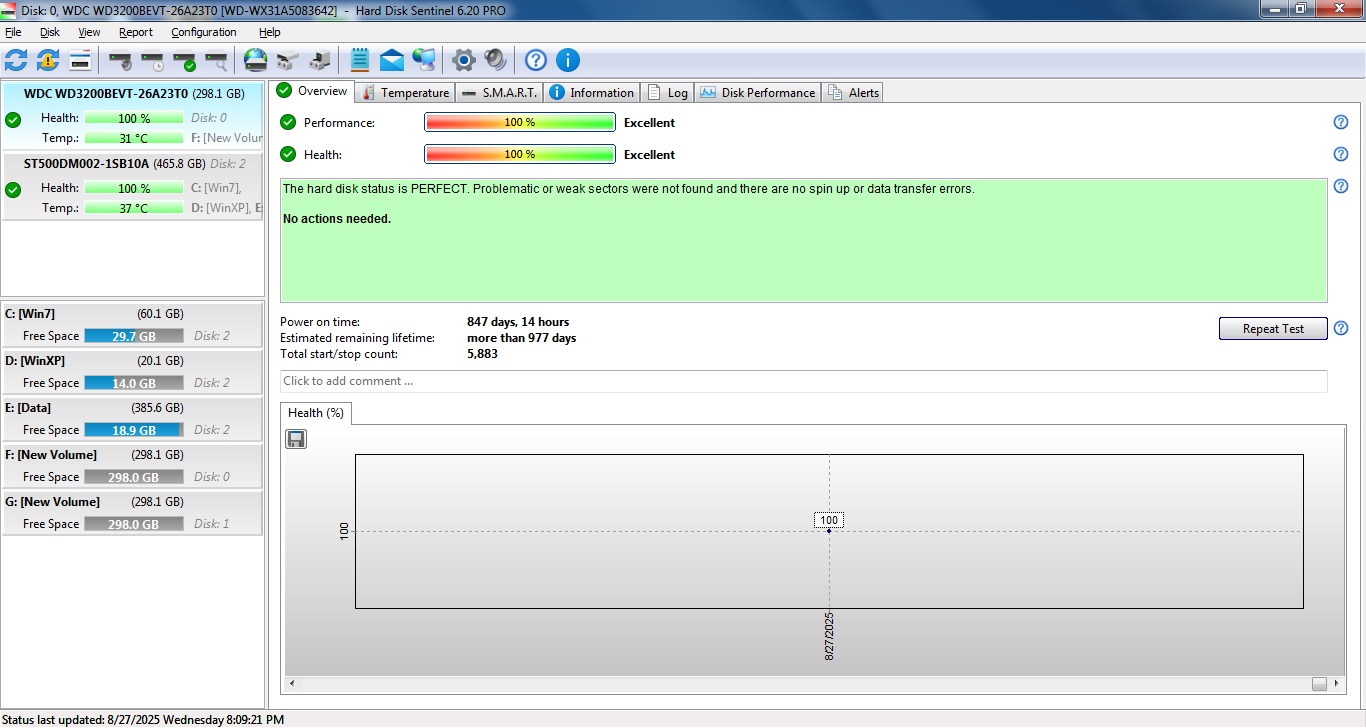Open the View menu
Screen dimensions: 1366x728
coord(89,32)
